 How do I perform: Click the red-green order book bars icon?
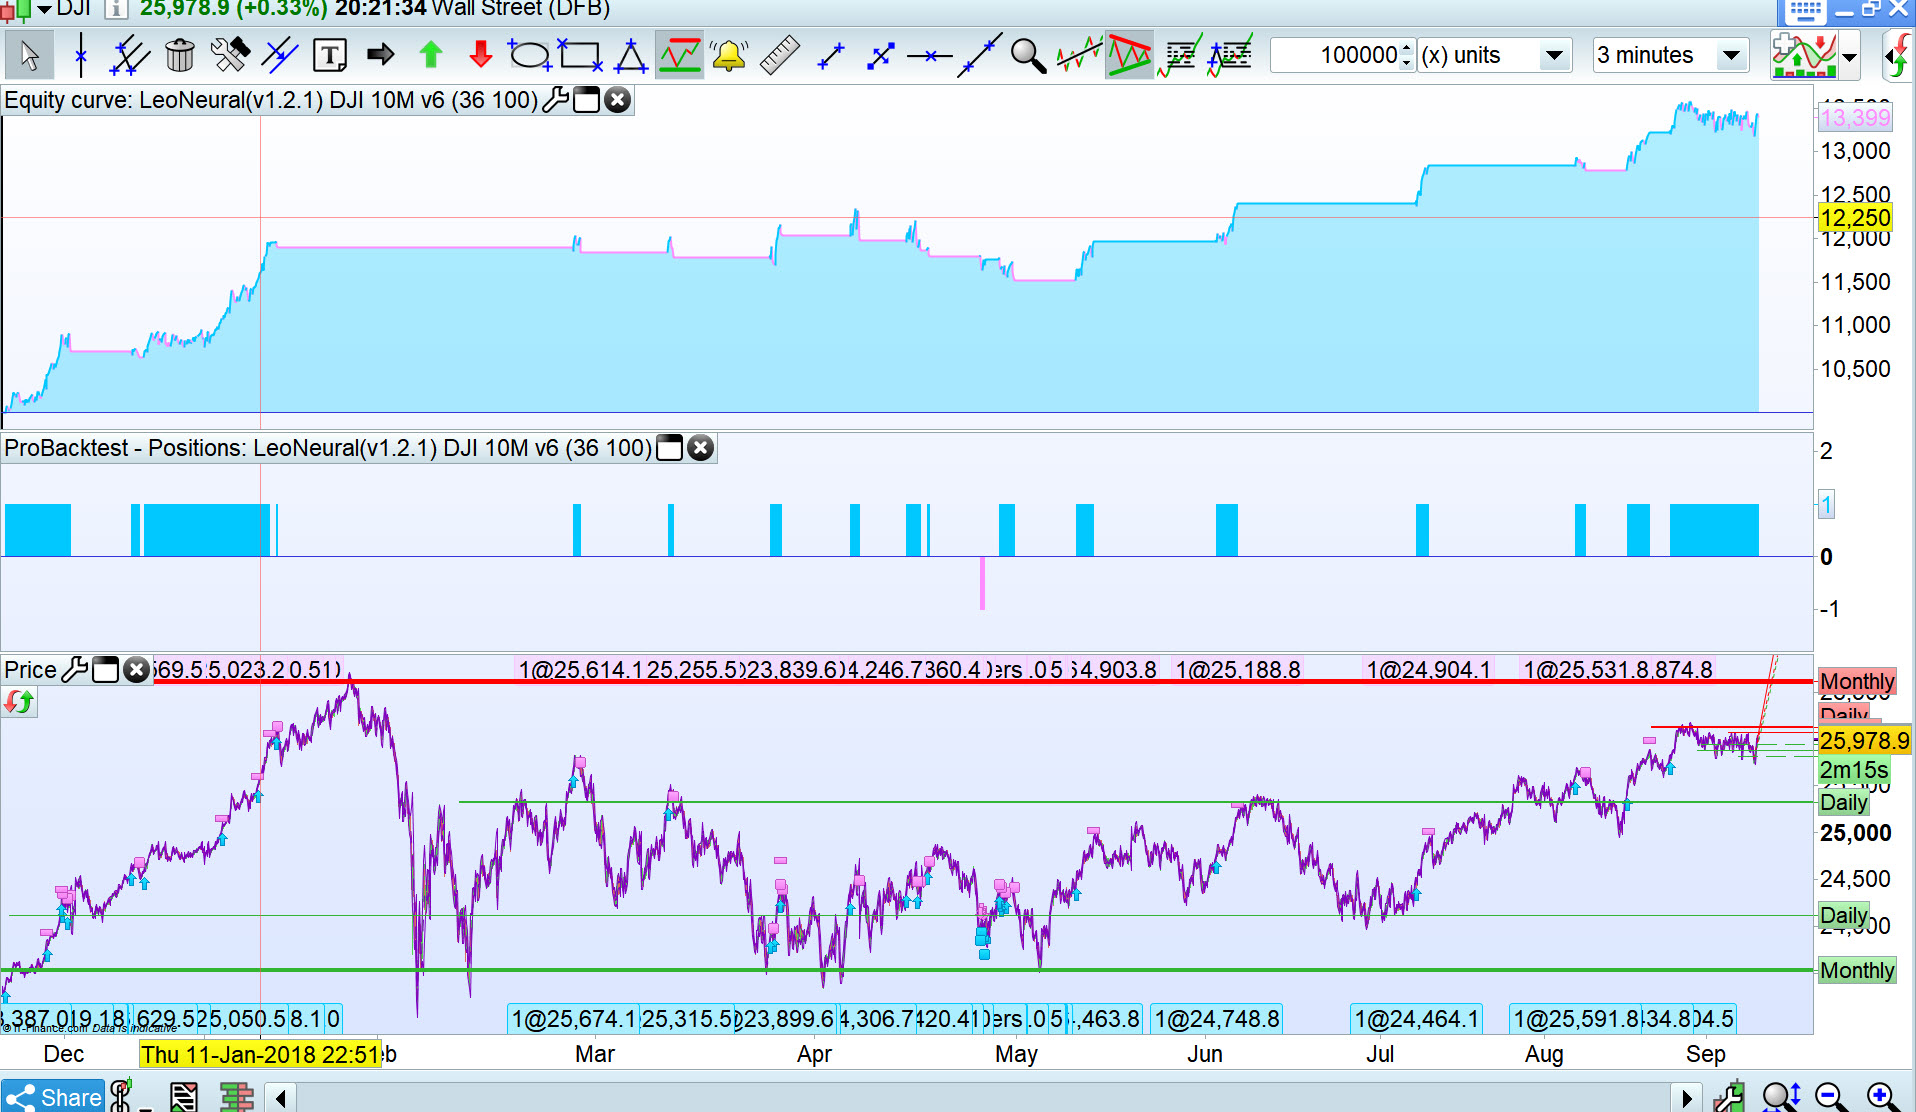(x=237, y=1097)
